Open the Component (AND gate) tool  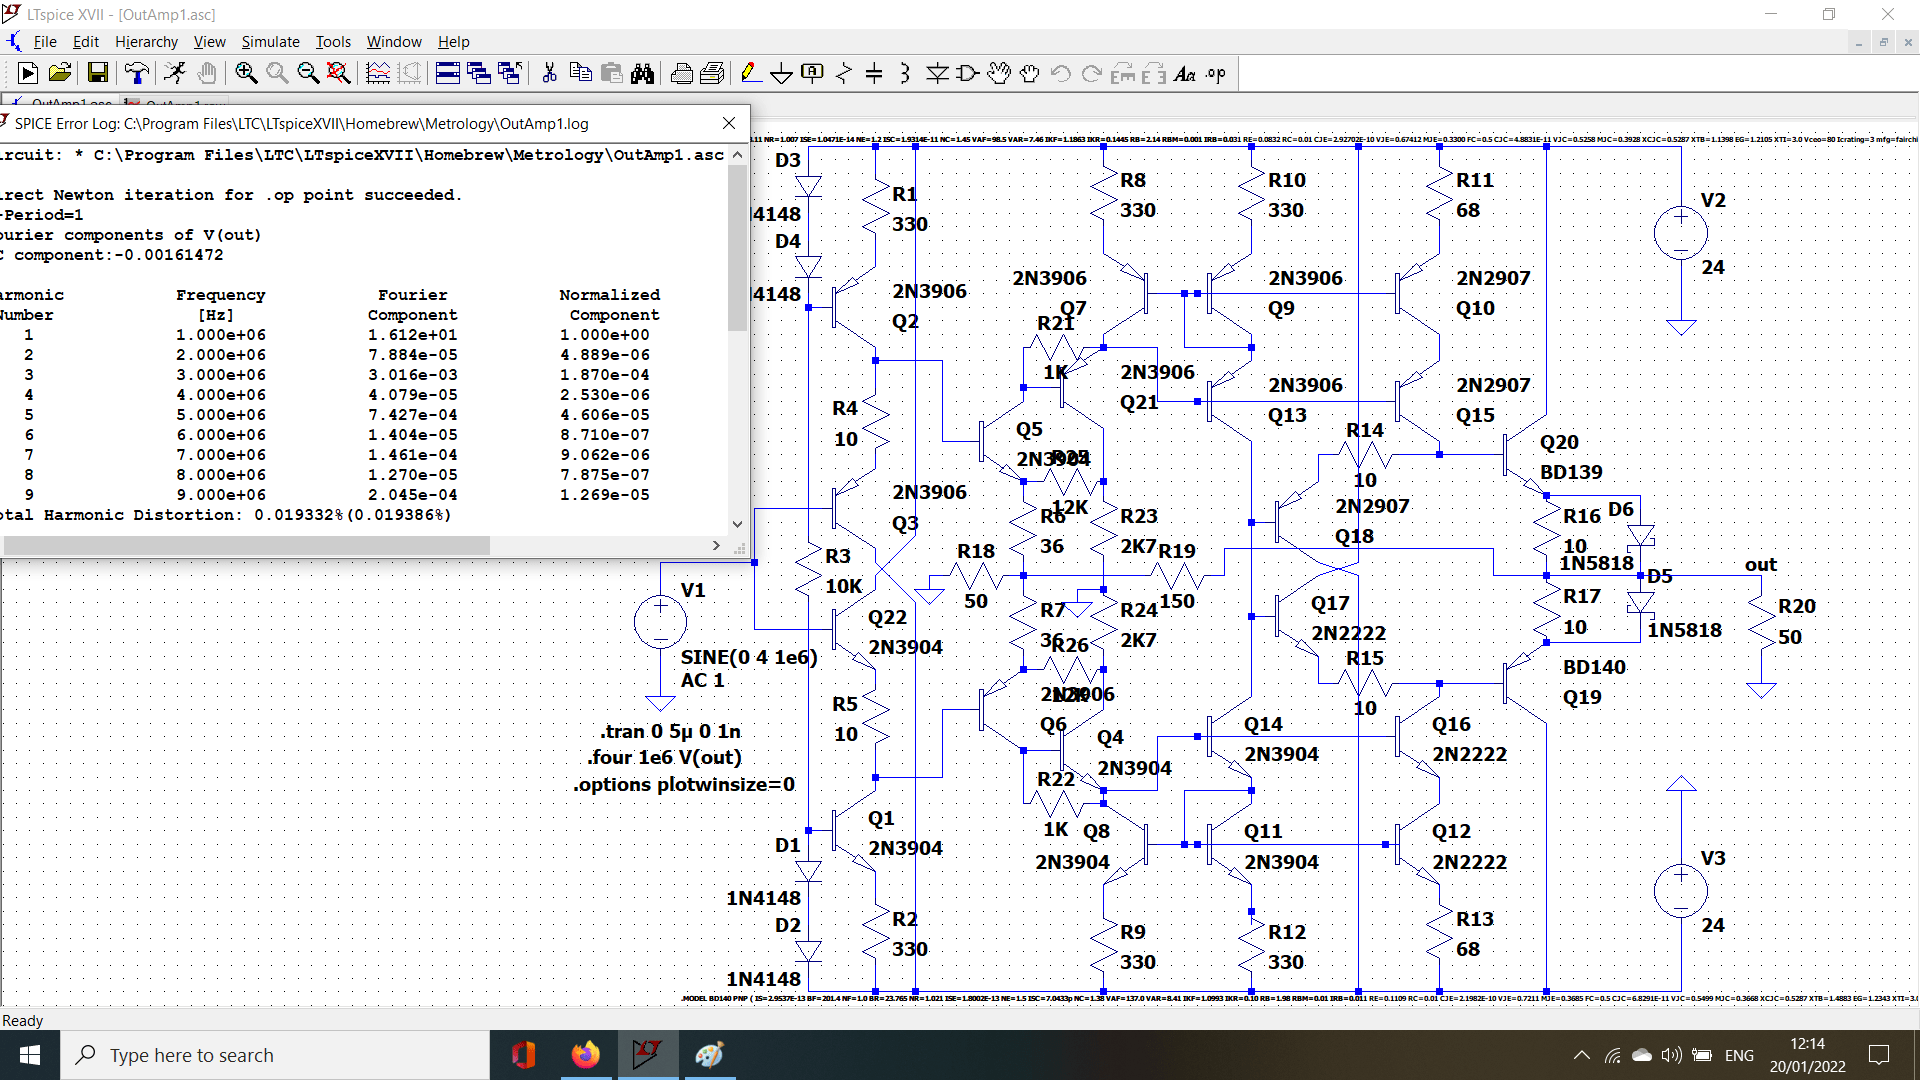(968, 73)
